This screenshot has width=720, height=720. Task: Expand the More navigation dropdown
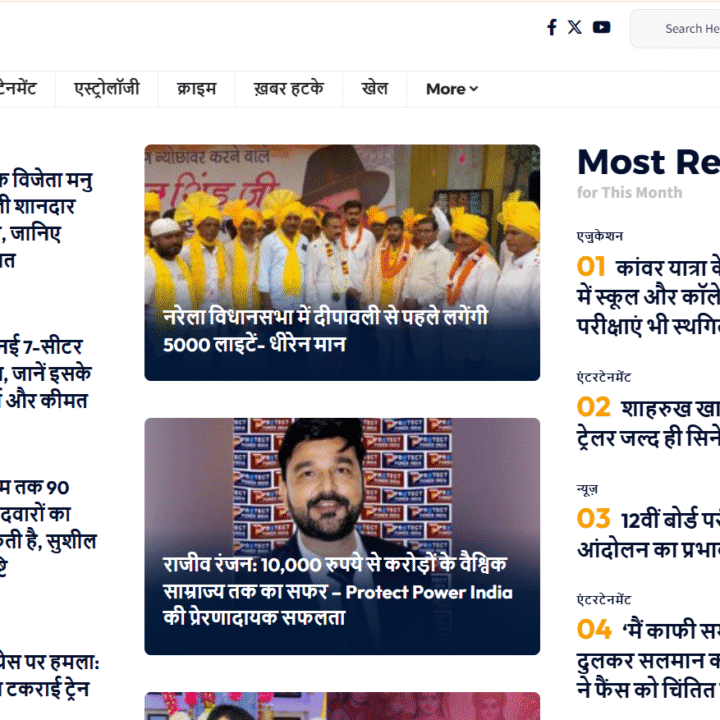(451, 89)
